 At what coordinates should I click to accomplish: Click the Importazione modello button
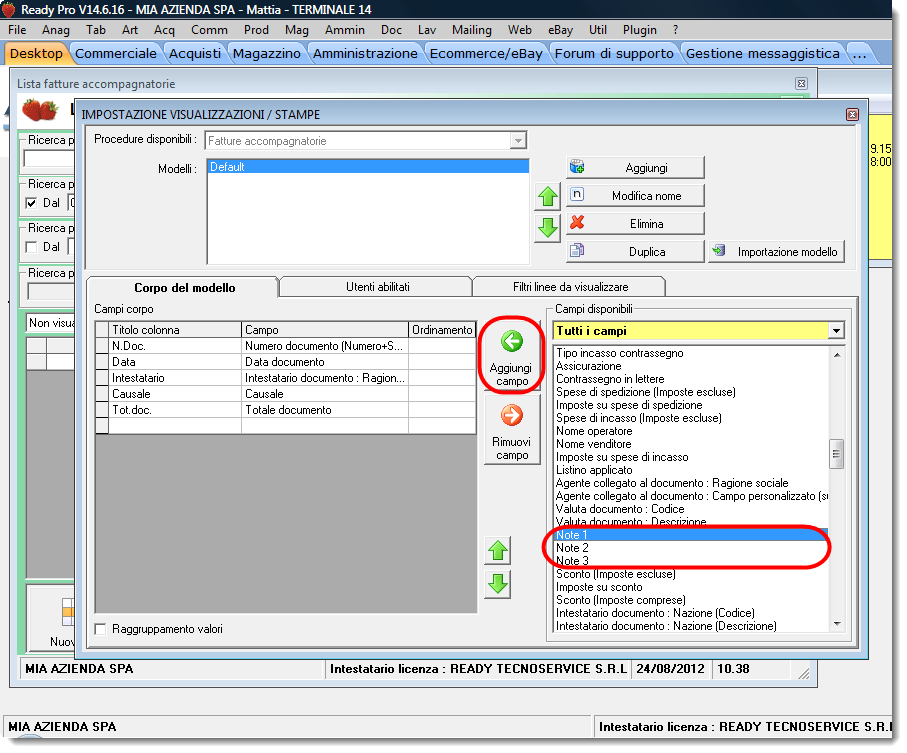click(776, 252)
